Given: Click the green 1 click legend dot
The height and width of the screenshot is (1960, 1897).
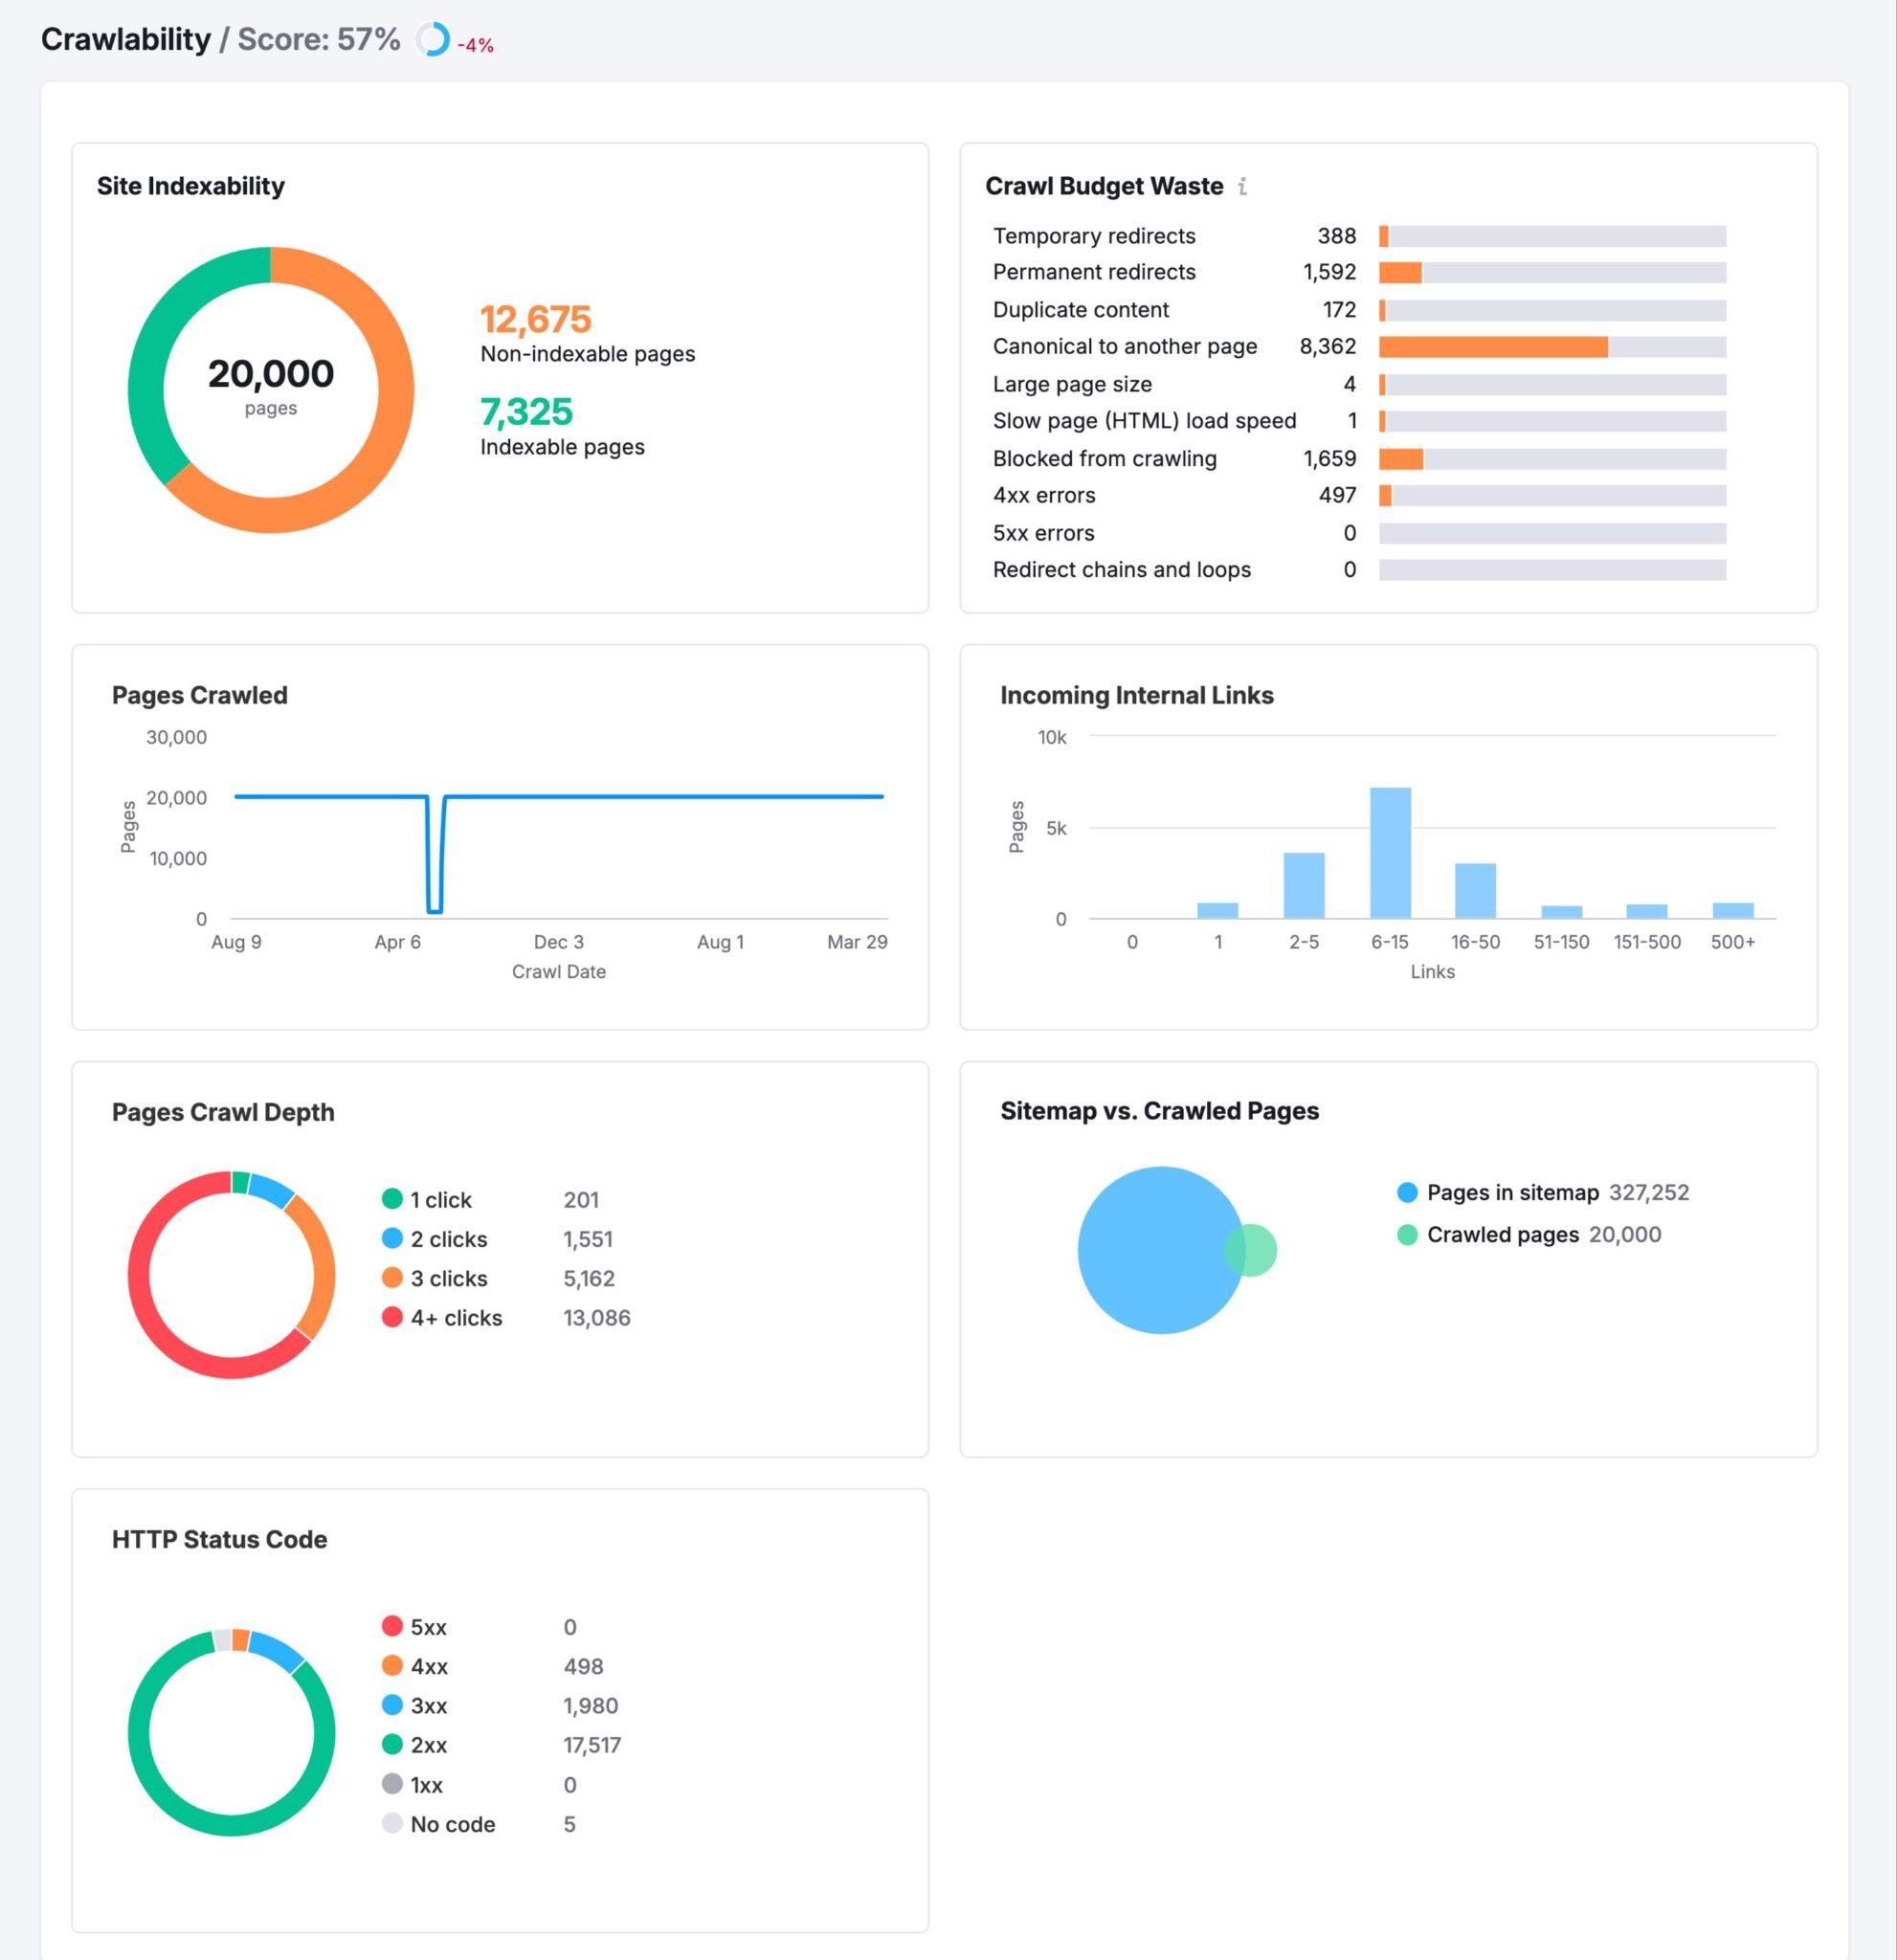Looking at the screenshot, I should click(x=391, y=1199).
